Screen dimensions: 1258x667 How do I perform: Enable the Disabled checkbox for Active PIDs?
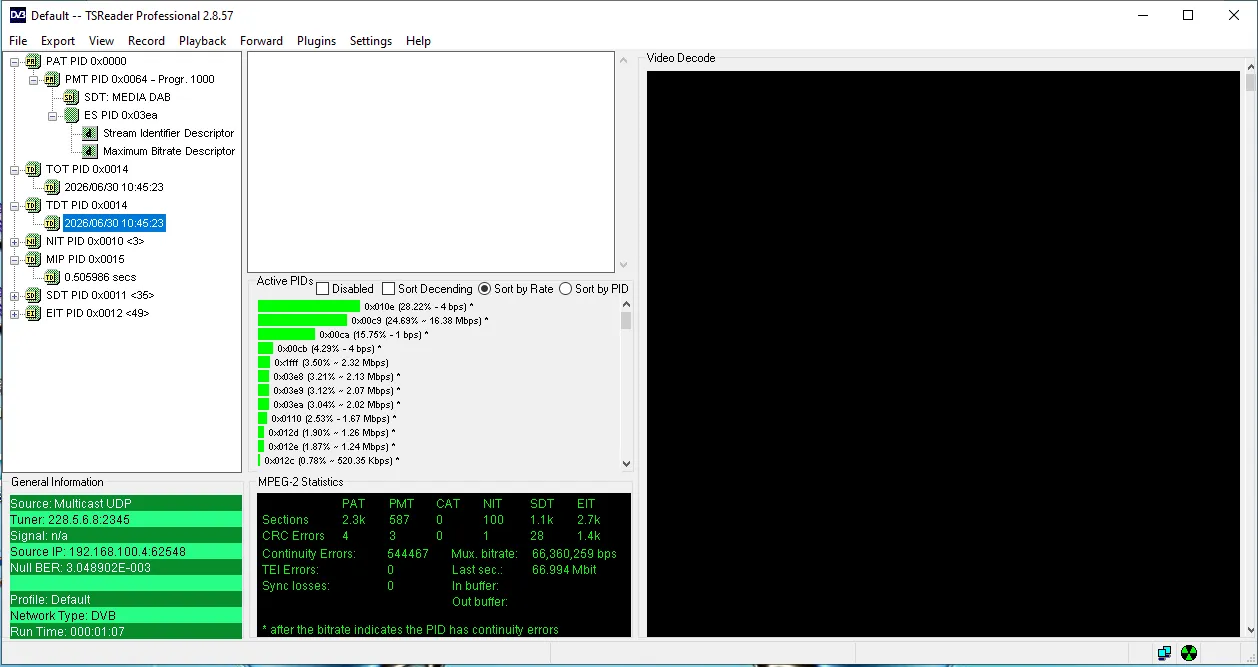pos(323,289)
